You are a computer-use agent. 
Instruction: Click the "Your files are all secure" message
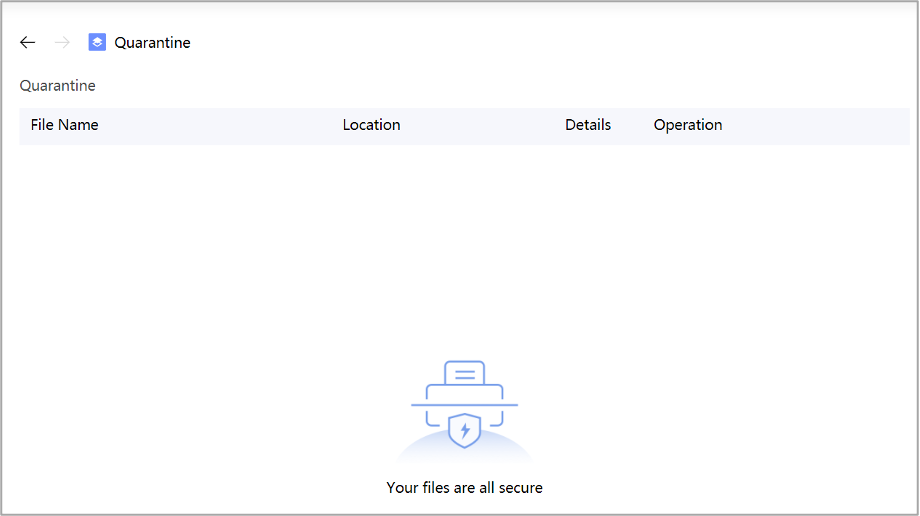(x=464, y=488)
